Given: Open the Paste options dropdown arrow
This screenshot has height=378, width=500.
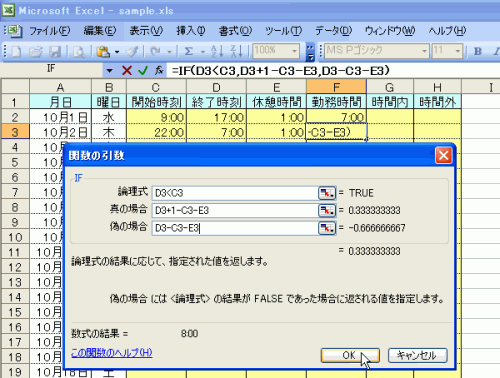Looking at the screenshot, I should pos(117,52).
